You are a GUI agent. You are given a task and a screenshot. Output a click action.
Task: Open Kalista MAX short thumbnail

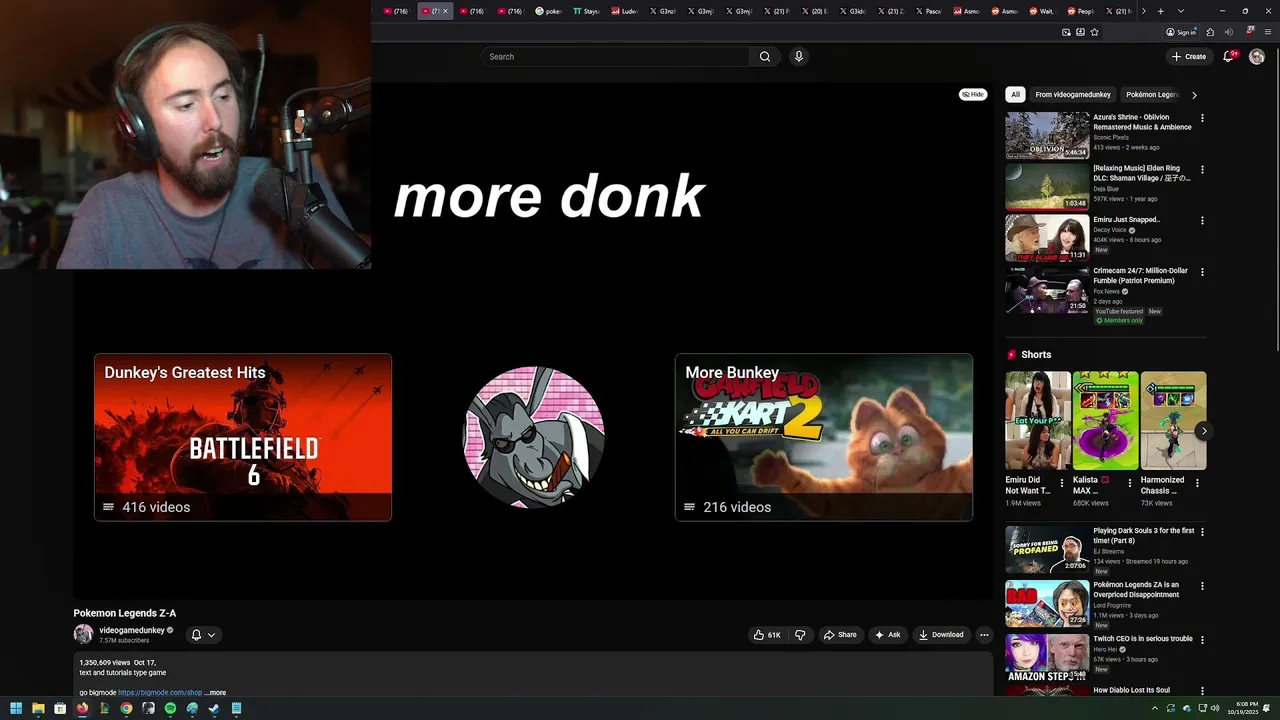(x=1106, y=420)
